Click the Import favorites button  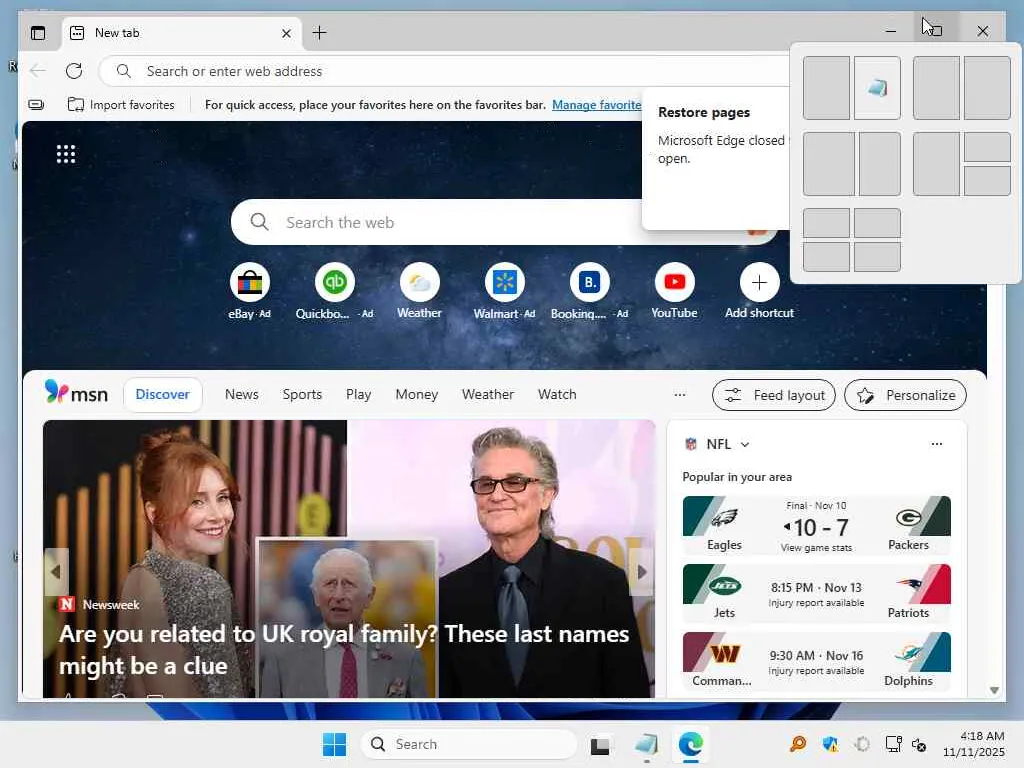tap(121, 104)
